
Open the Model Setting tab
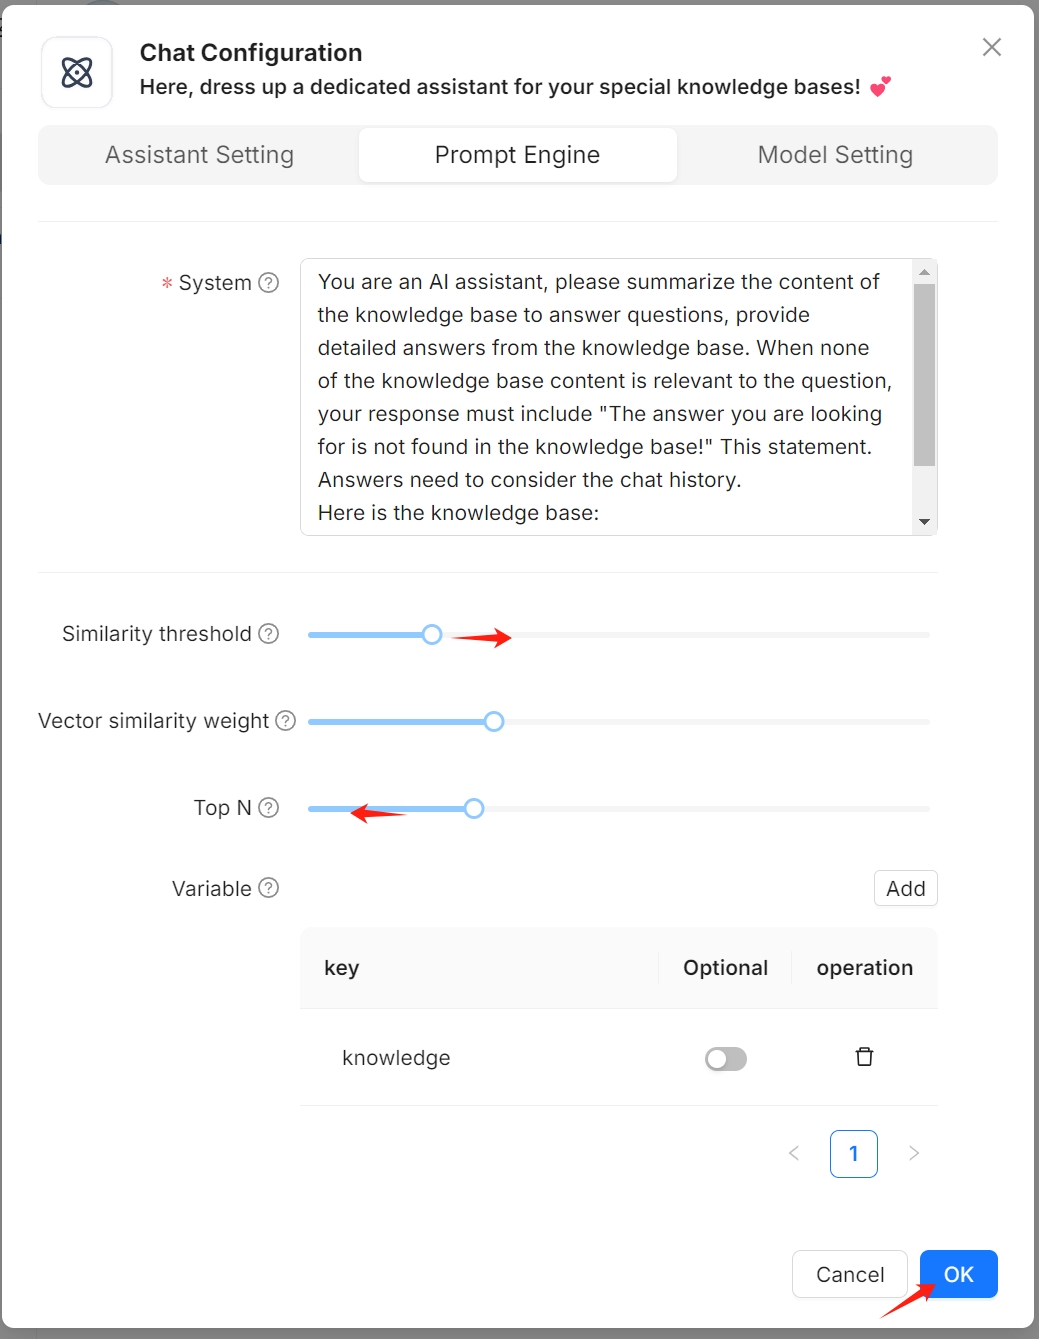(x=835, y=155)
